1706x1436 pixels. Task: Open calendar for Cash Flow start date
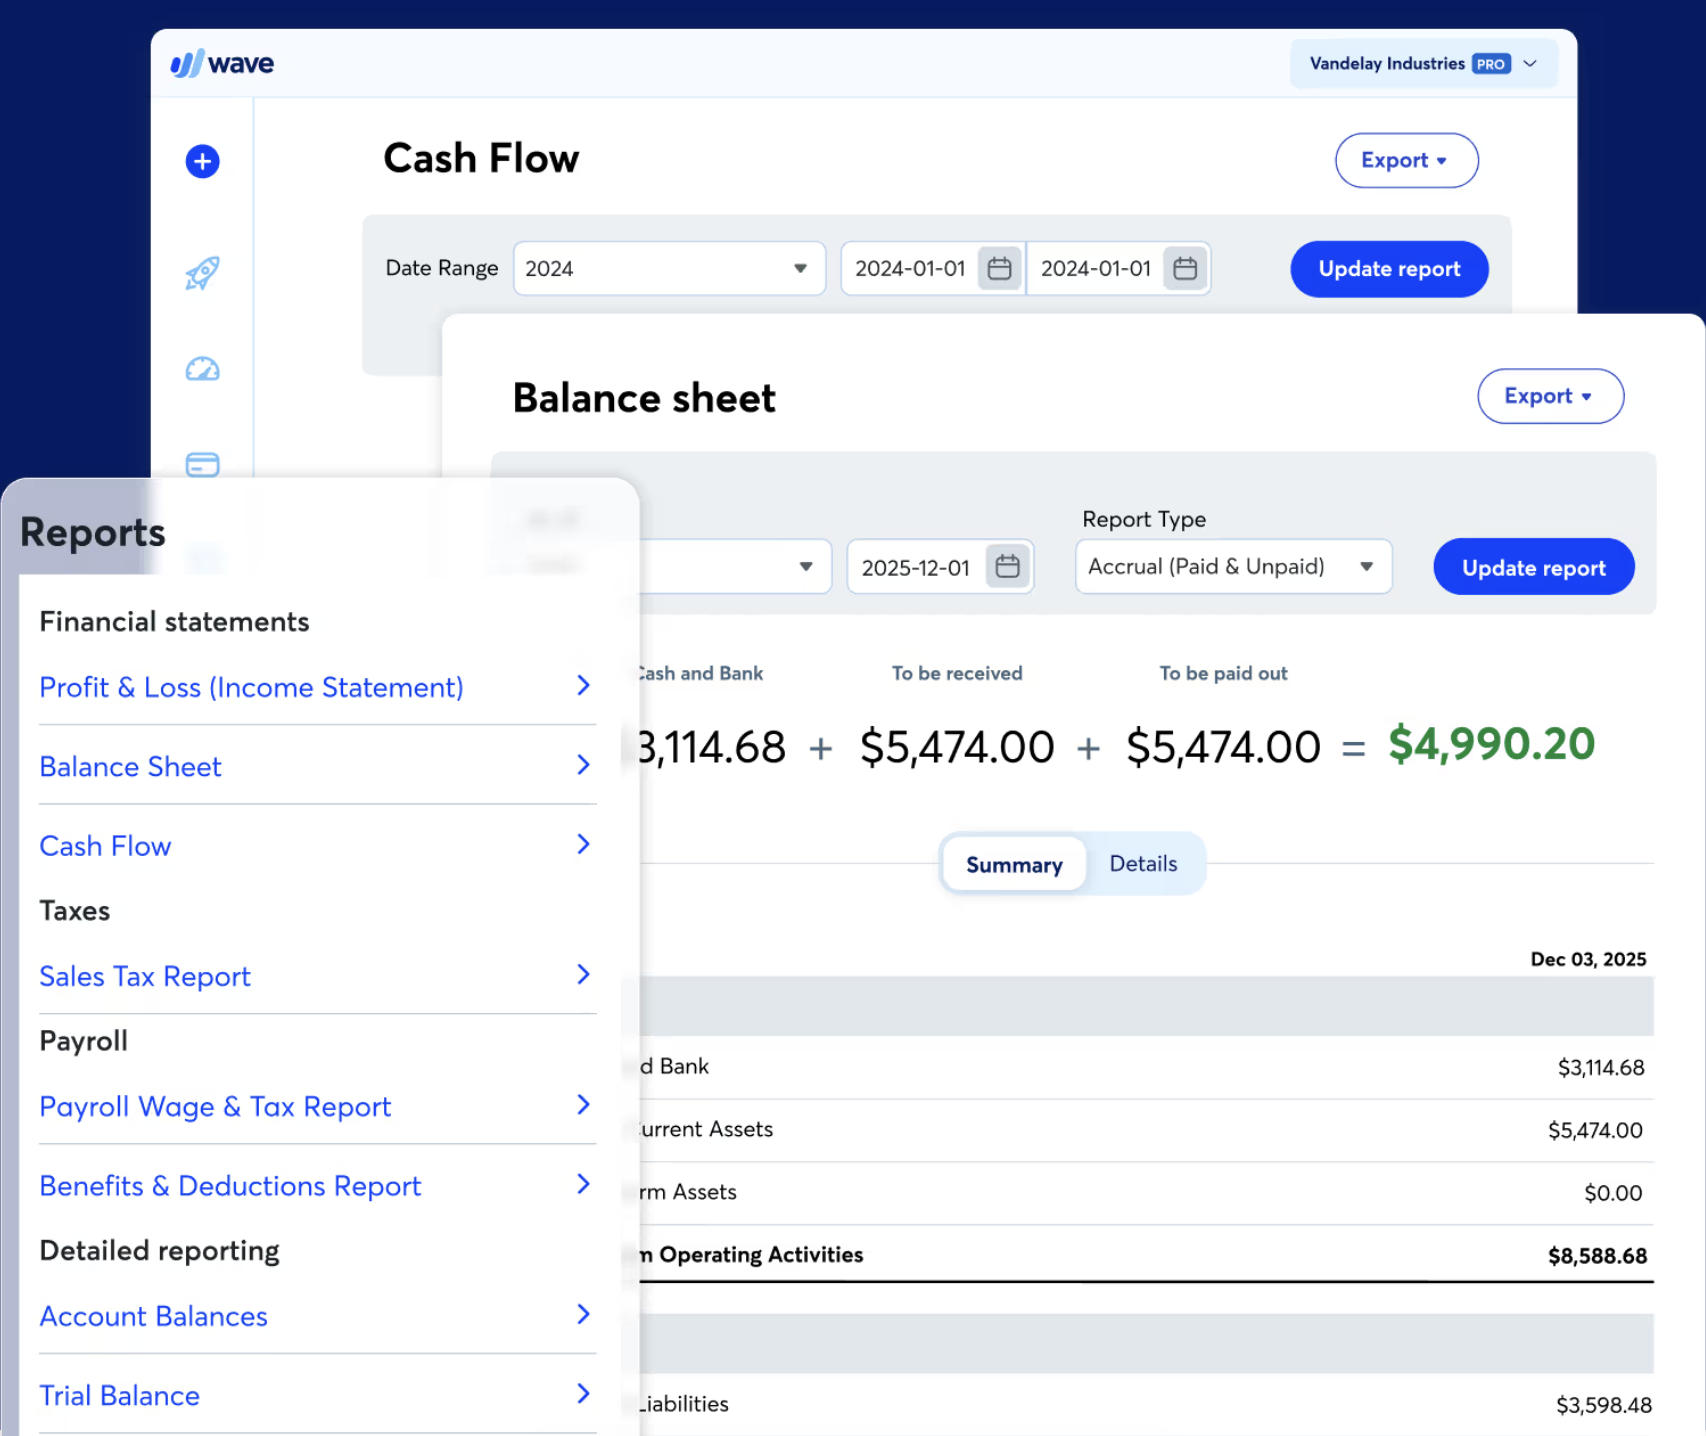pyautogui.click(x=999, y=268)
